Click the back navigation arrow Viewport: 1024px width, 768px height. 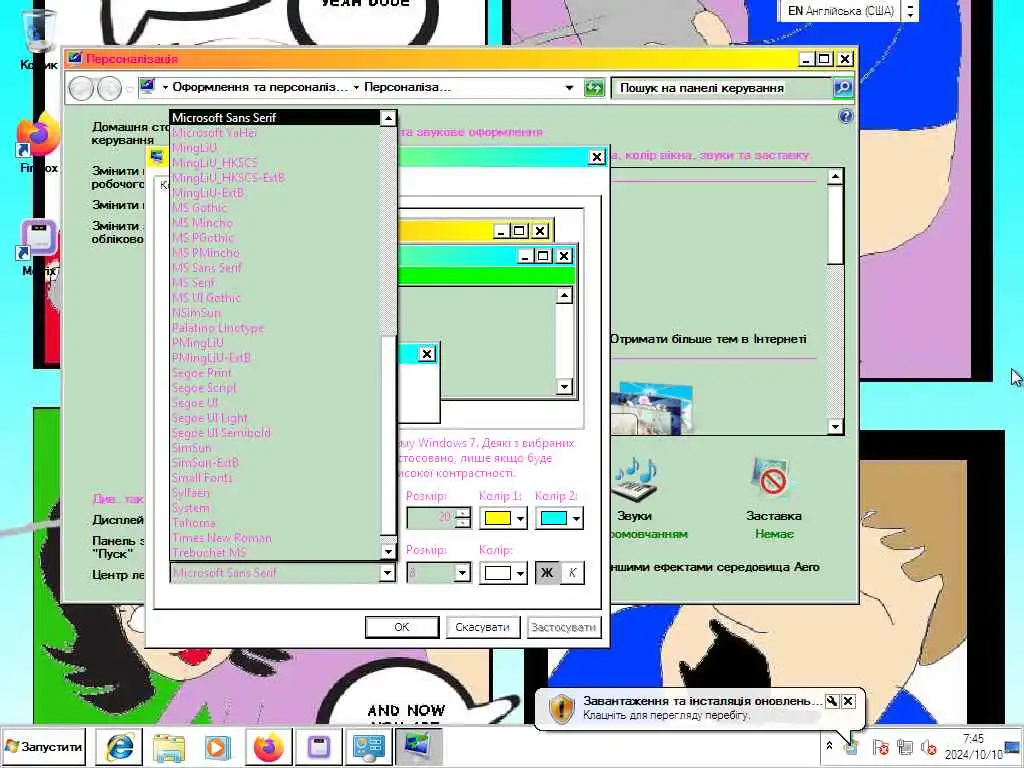click(x=81, y=88)
